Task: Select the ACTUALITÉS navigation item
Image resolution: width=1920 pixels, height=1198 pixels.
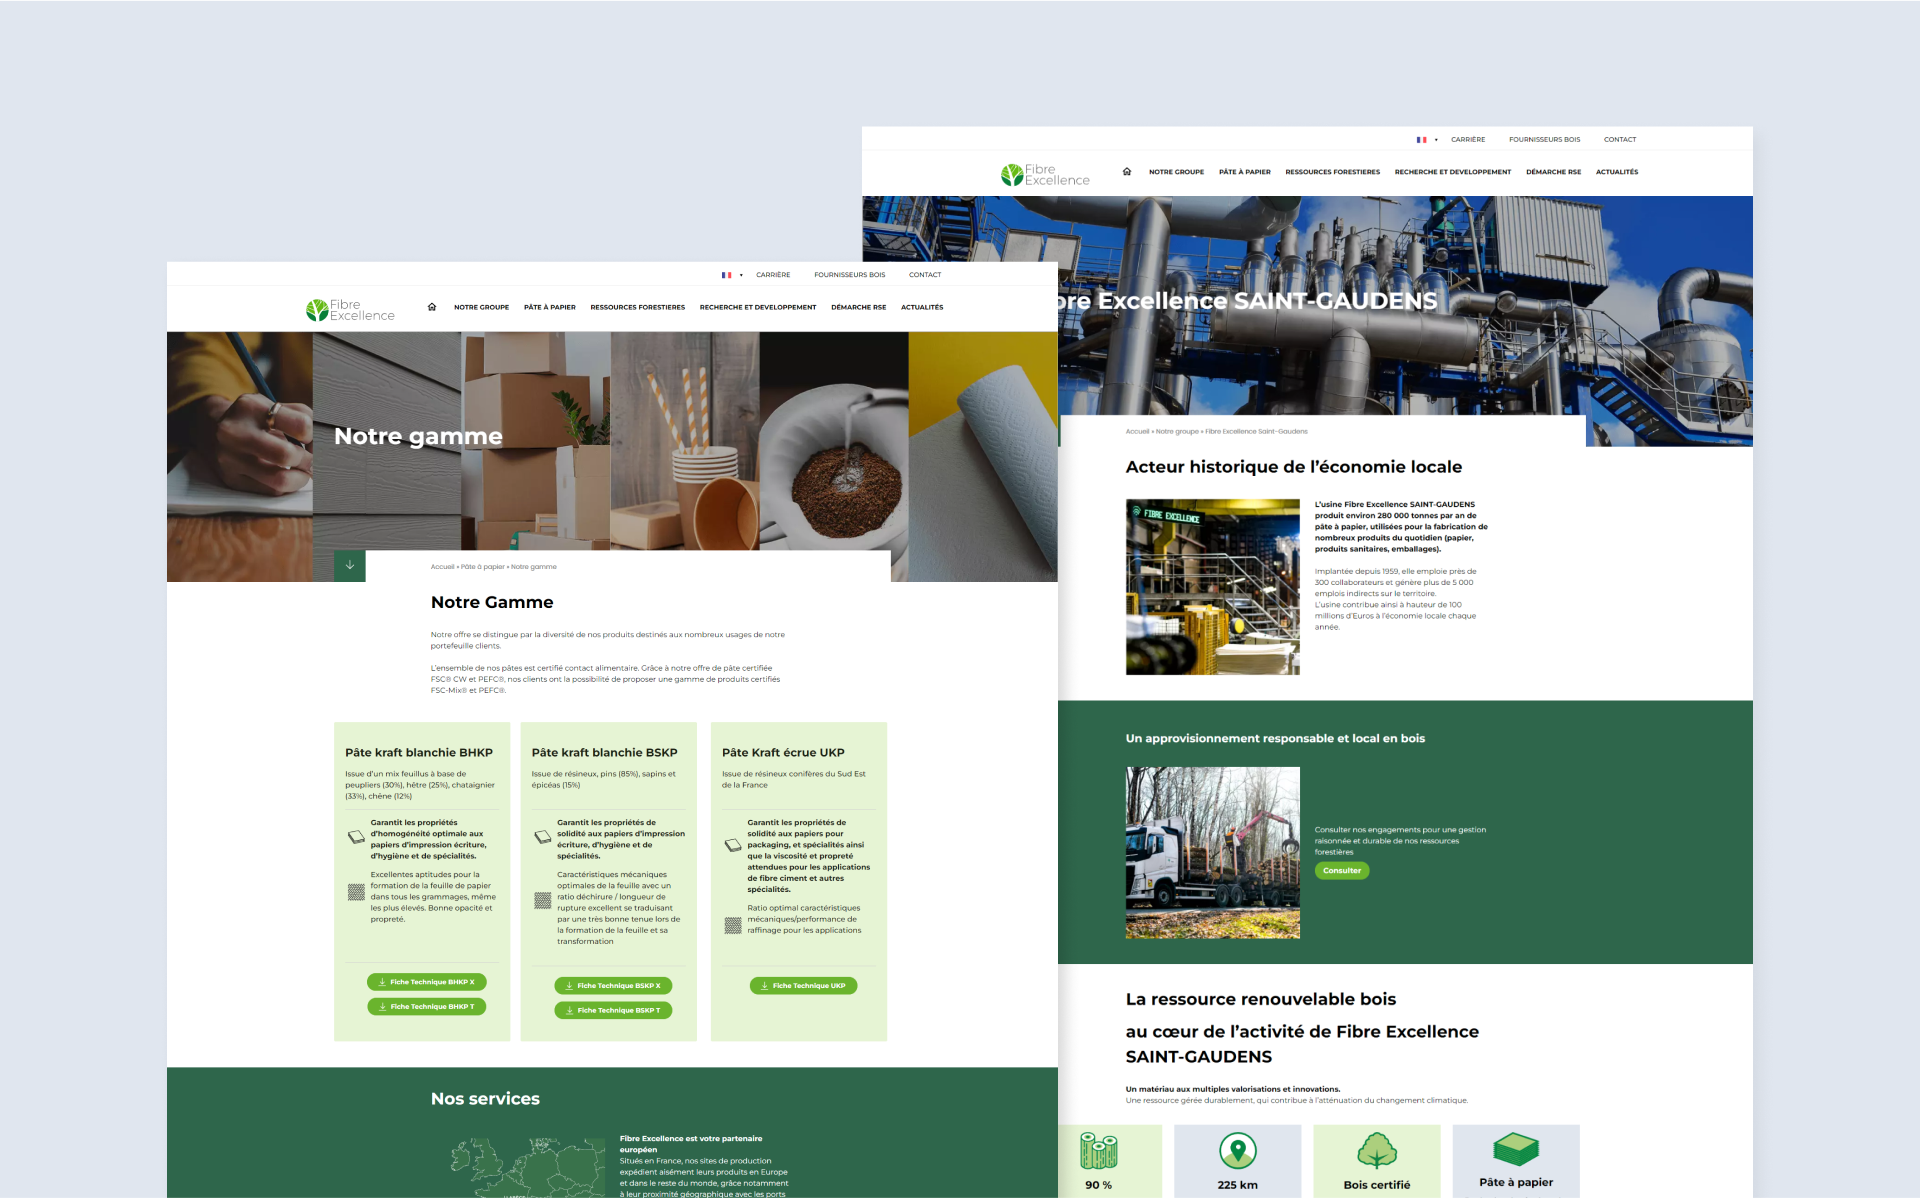Action: click(922, 307)
